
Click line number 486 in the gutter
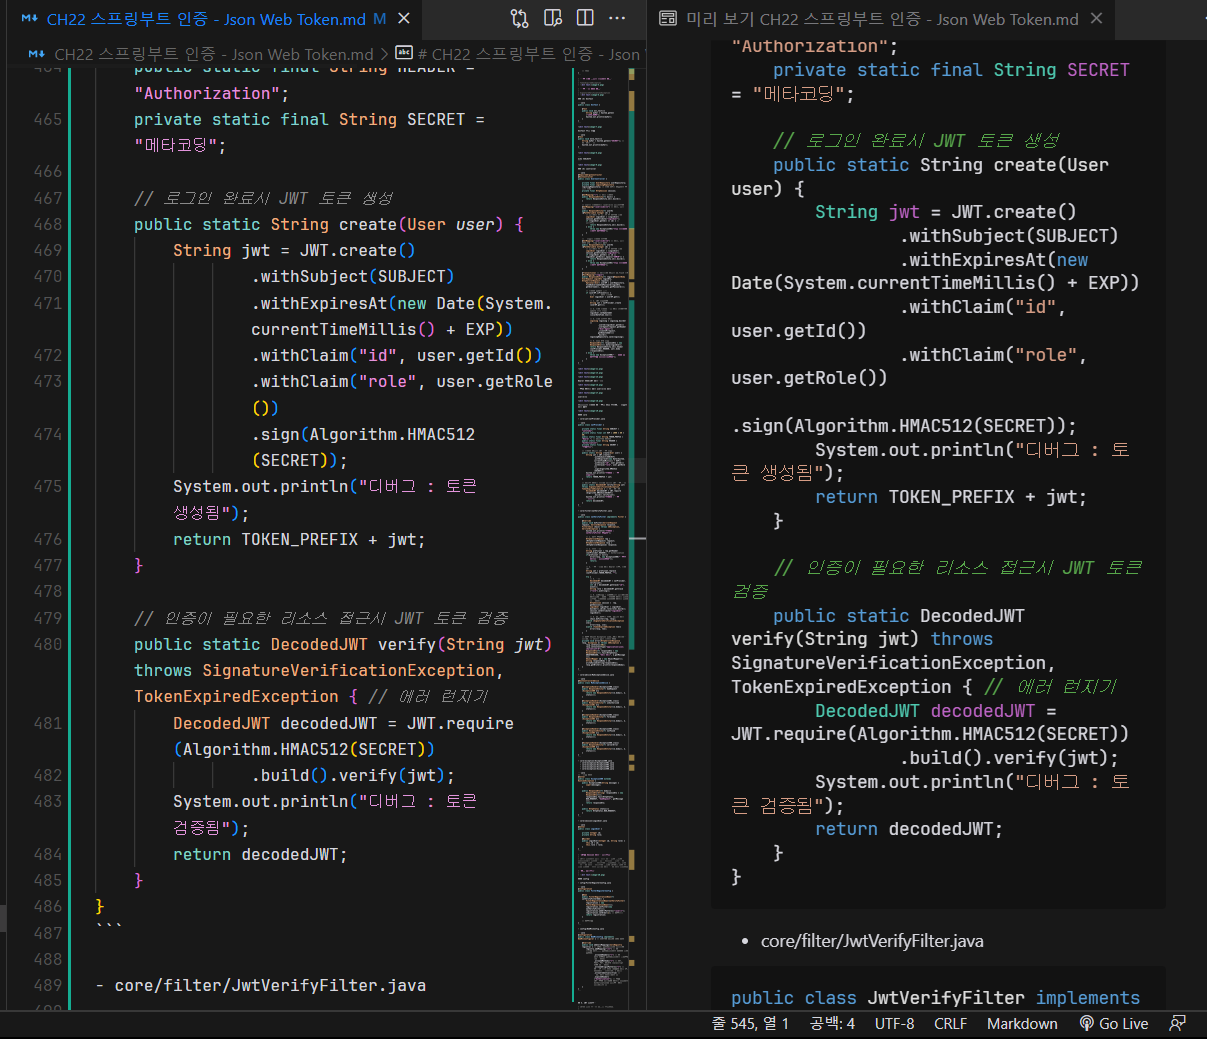pyautogui.click(x=47, y=906)
